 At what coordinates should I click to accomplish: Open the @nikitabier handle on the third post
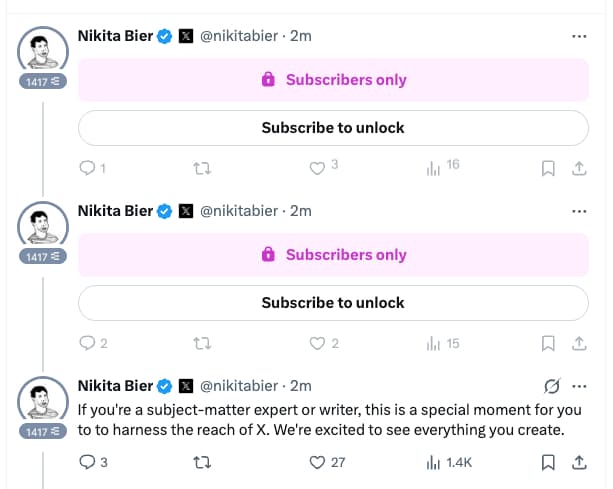point(240,386)
